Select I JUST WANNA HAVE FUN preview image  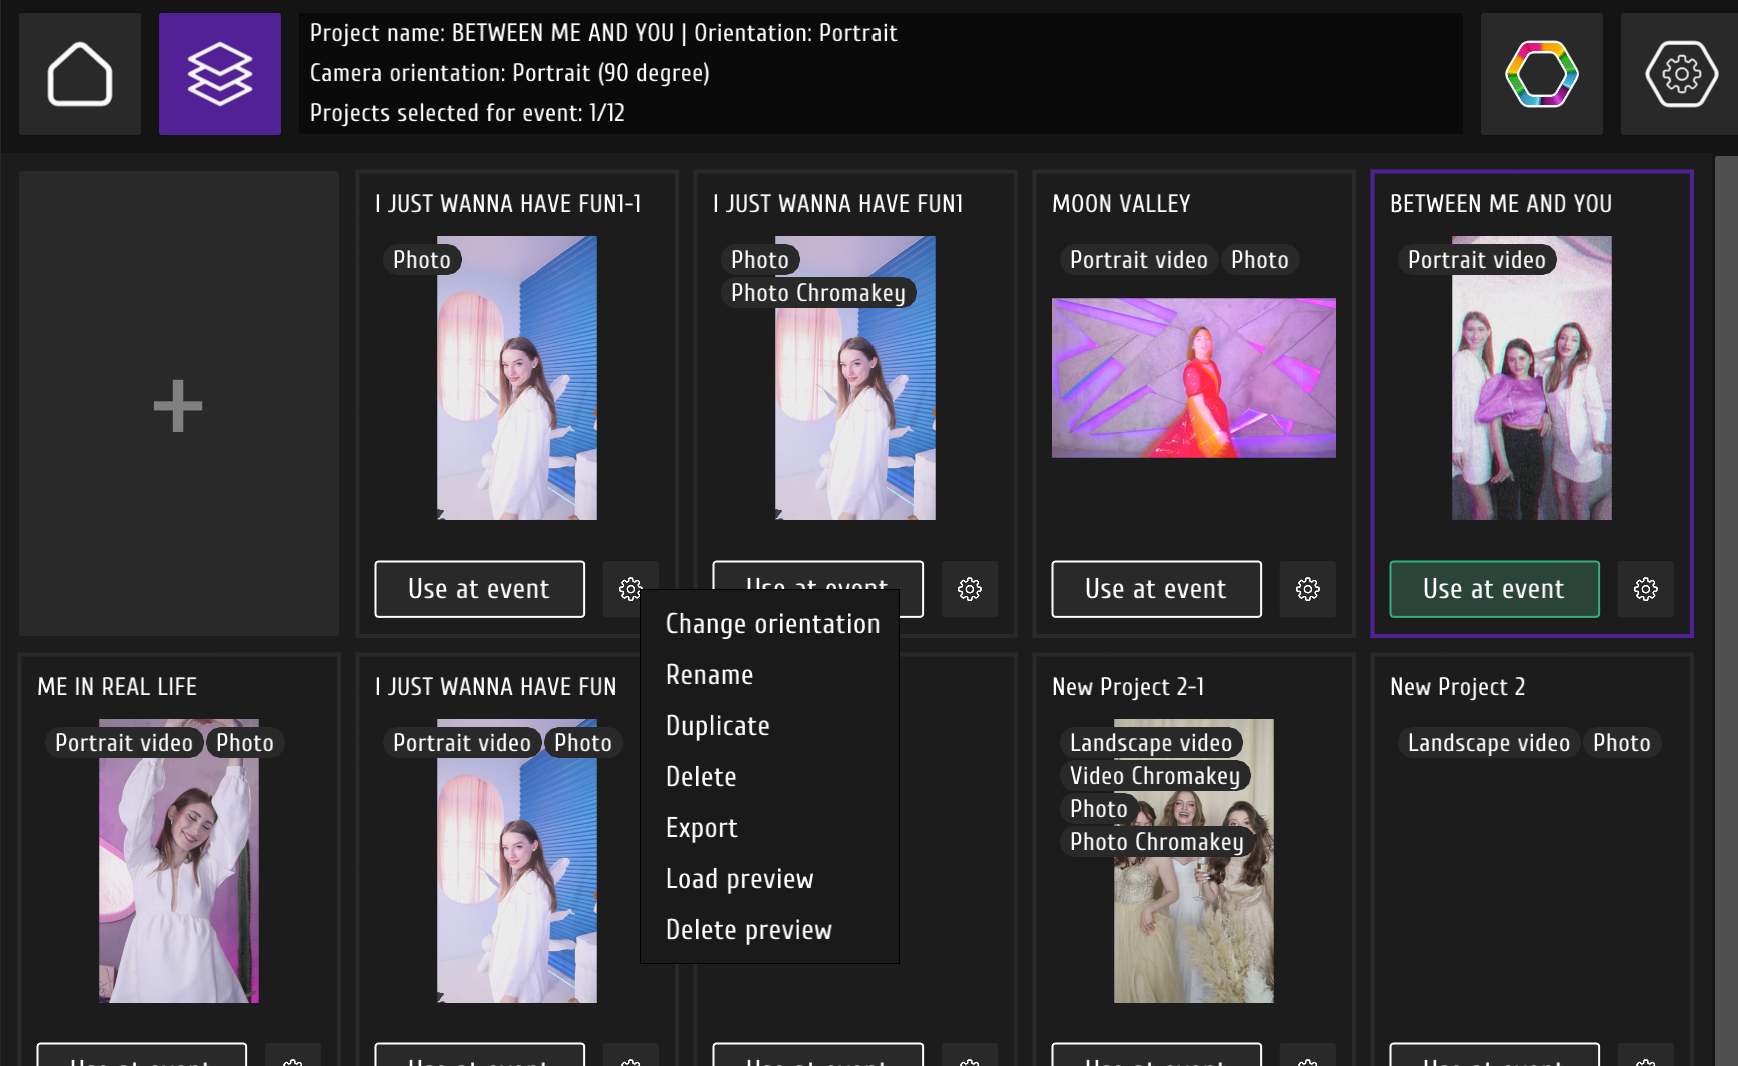click(x=517, y=861)
